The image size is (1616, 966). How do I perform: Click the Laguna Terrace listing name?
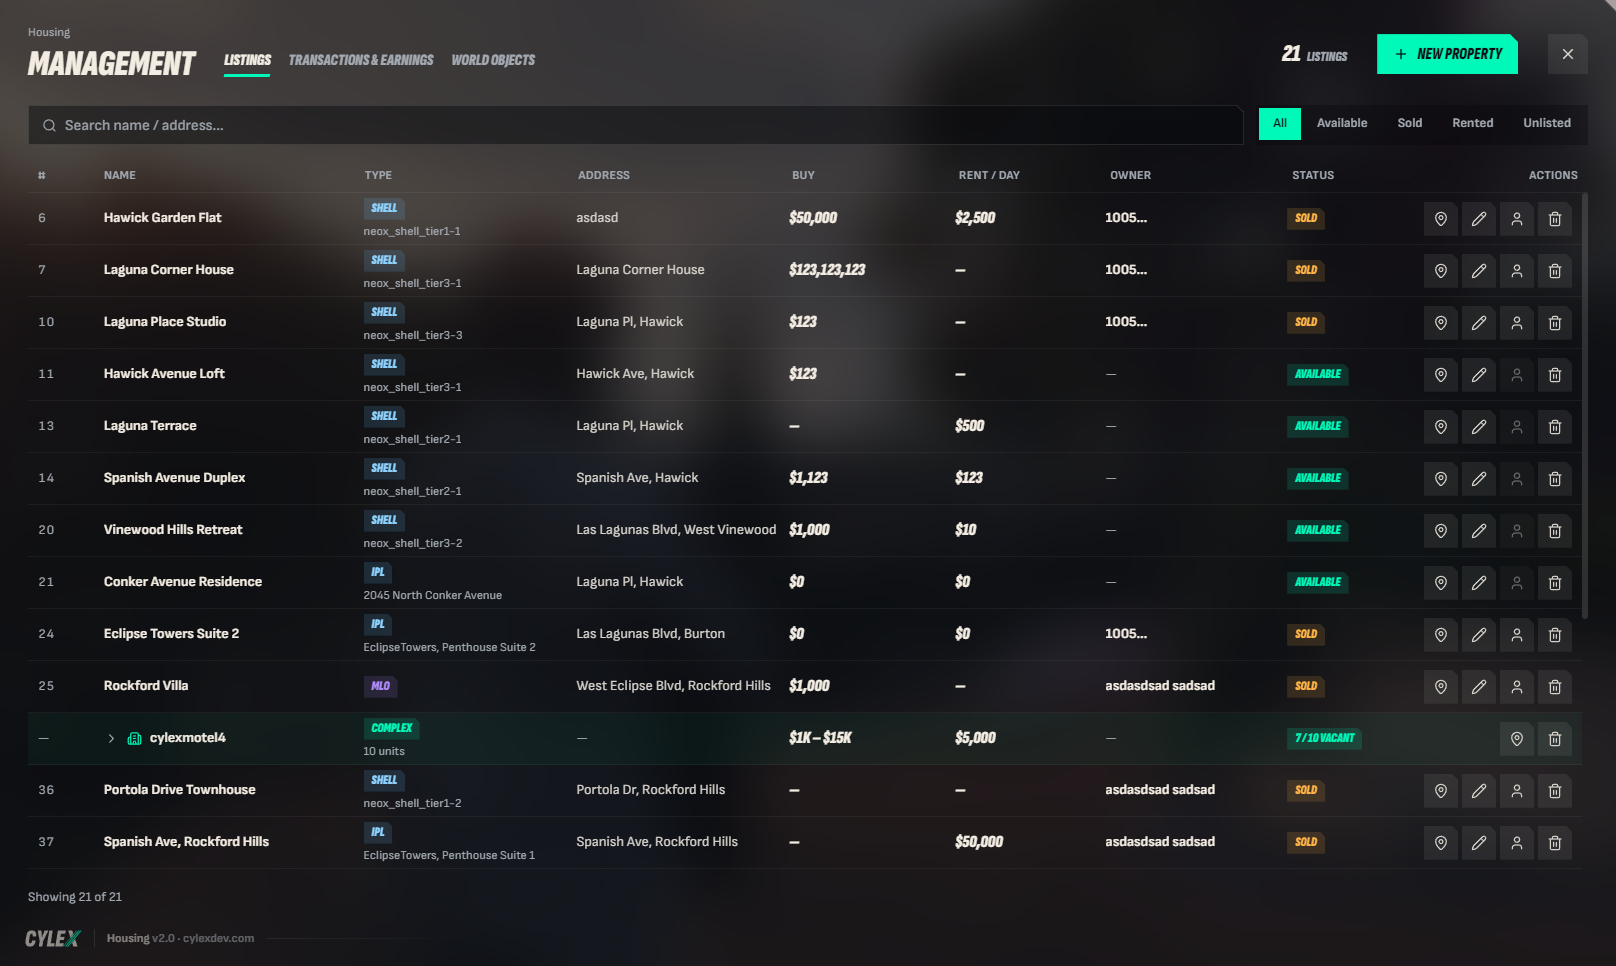click(150, 426)
